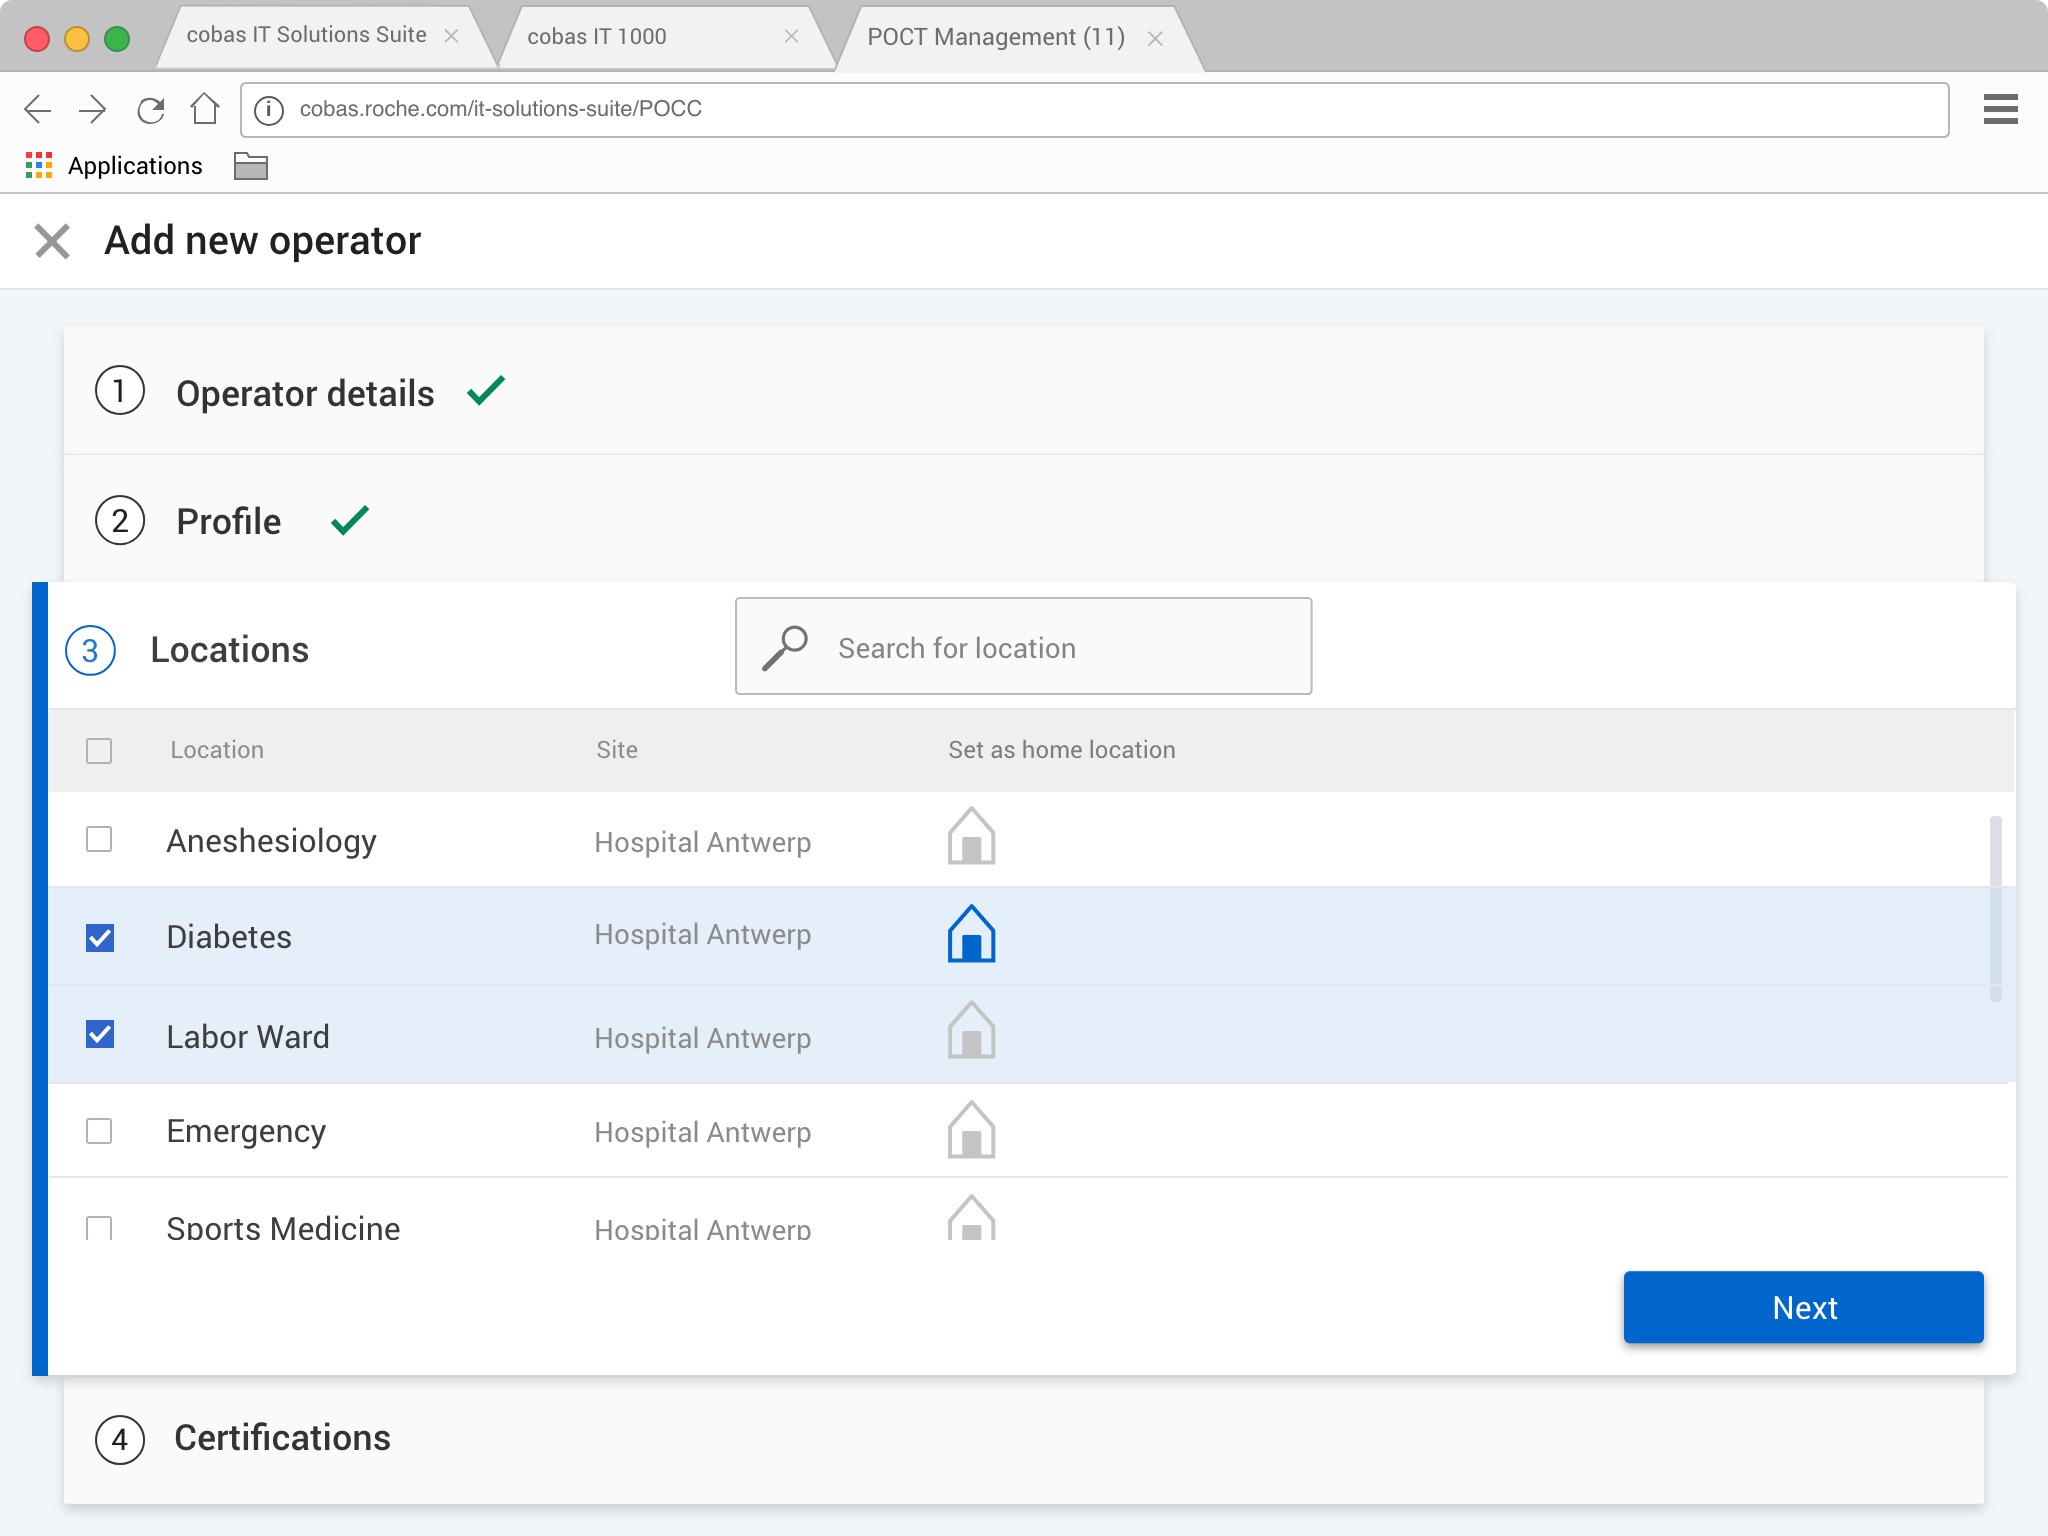
Task: Click the browser reload icon
Action: (x=150, y=109)
